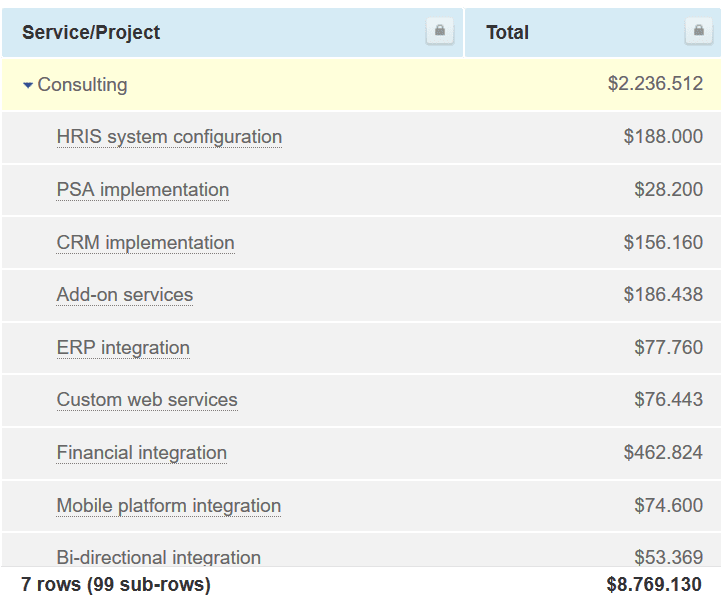Screen dimensions: 726x597
Task: Select the grand total $8.769.130
Action: pyautogui.click(x=654, y=584)
